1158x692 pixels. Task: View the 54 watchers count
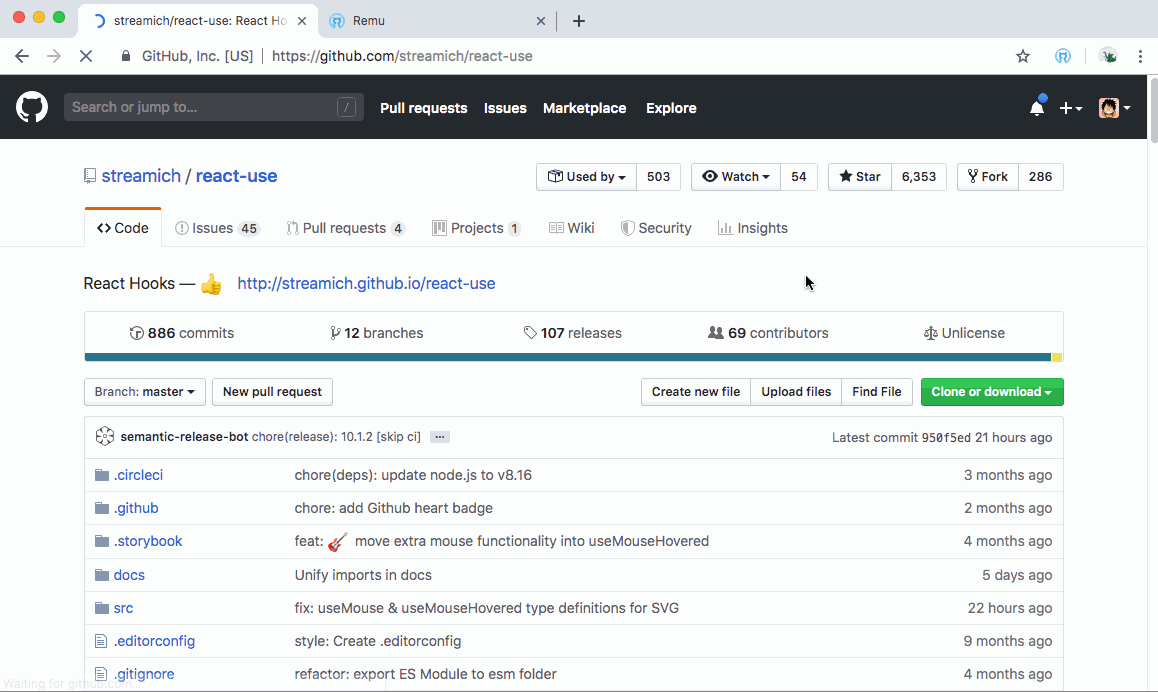tap(798, 177)
